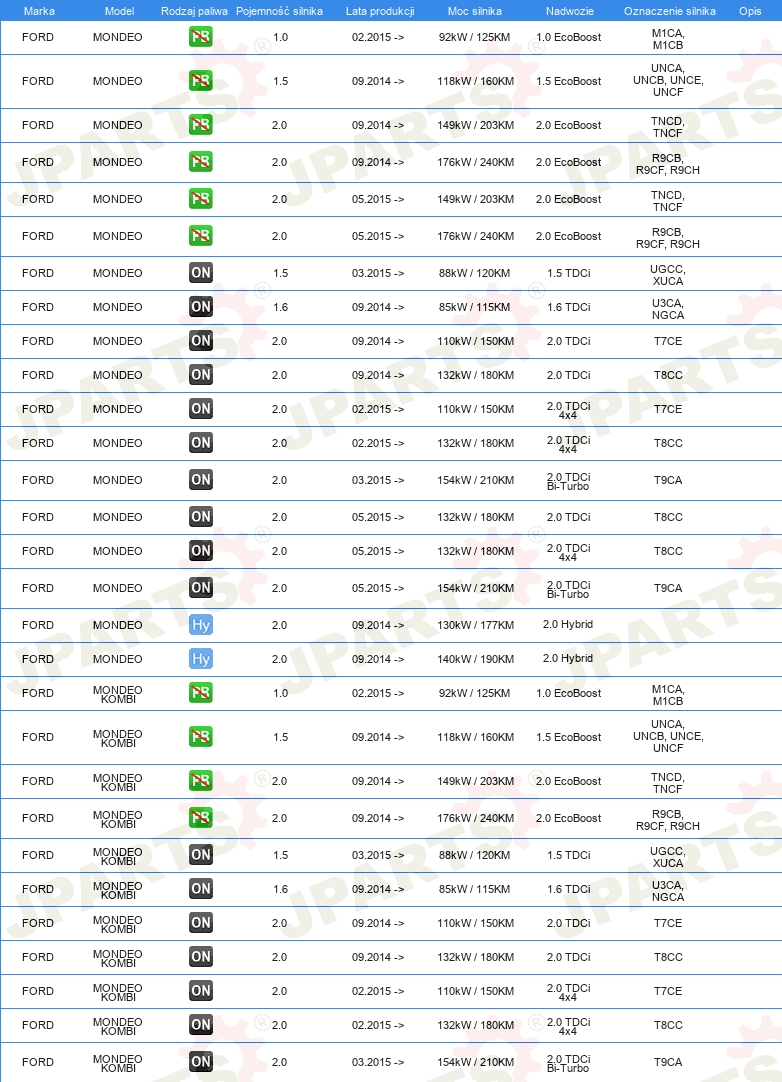
Task: Click petrol icon in Mondeo 05.2015 176kW row
Action: tap(201, 236)
